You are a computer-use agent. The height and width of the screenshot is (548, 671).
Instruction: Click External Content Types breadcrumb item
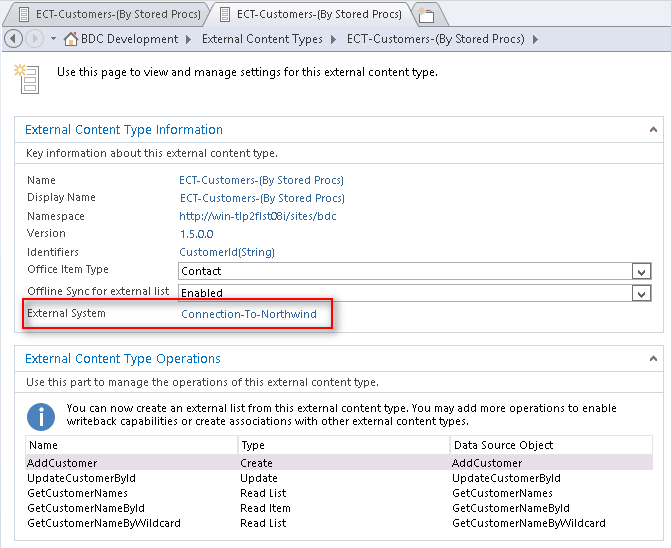[x=262, y=39]
